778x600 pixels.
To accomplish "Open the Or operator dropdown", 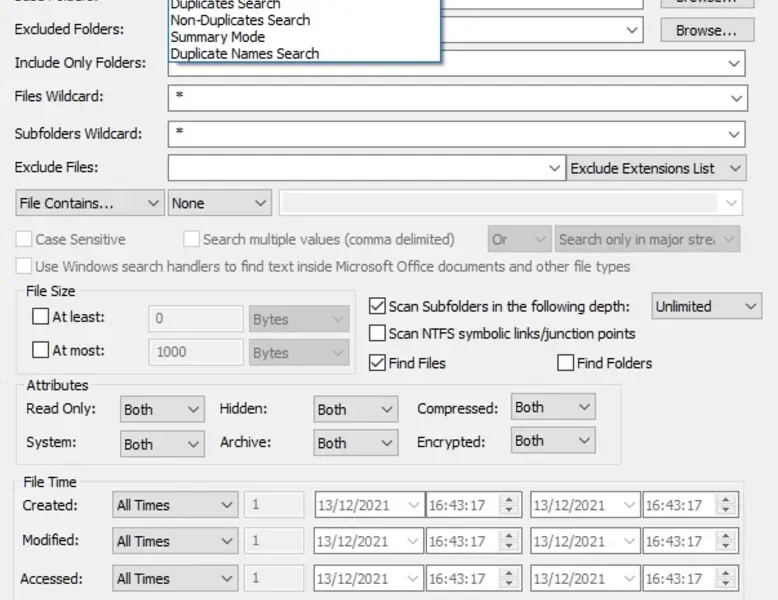I will click(519, 239).
